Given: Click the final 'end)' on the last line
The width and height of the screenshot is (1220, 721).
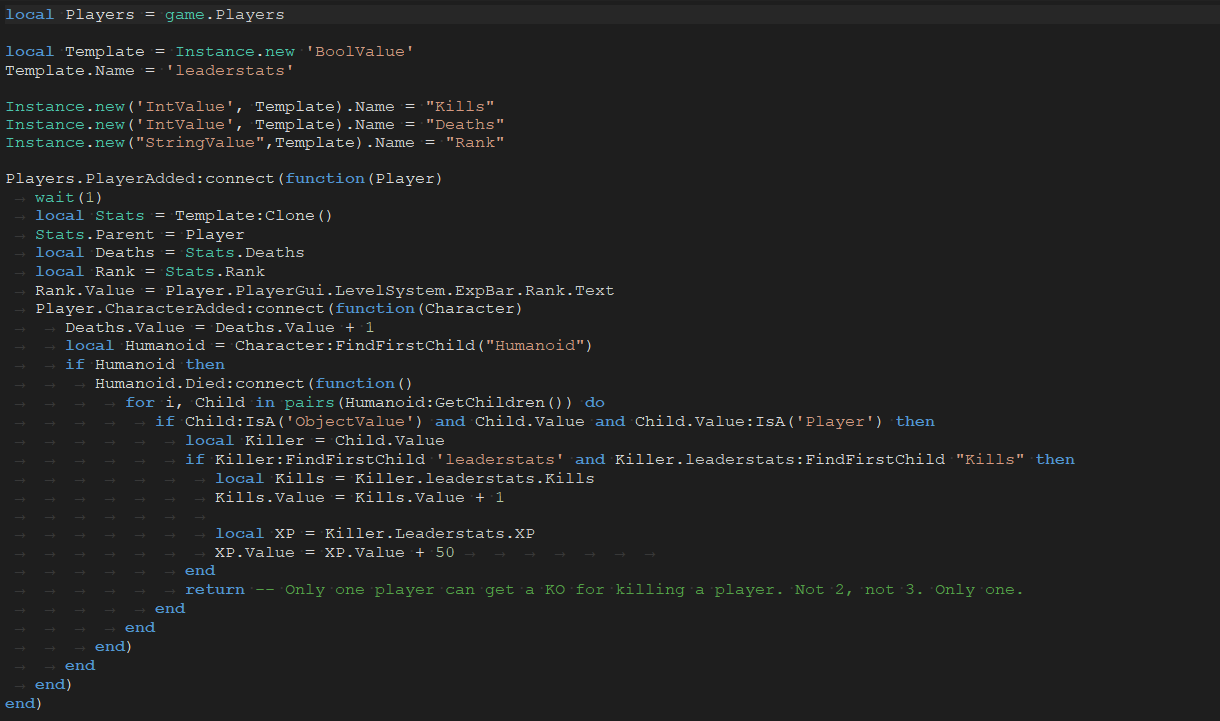Looking at the screenshot, I should [x=24, y=703].
